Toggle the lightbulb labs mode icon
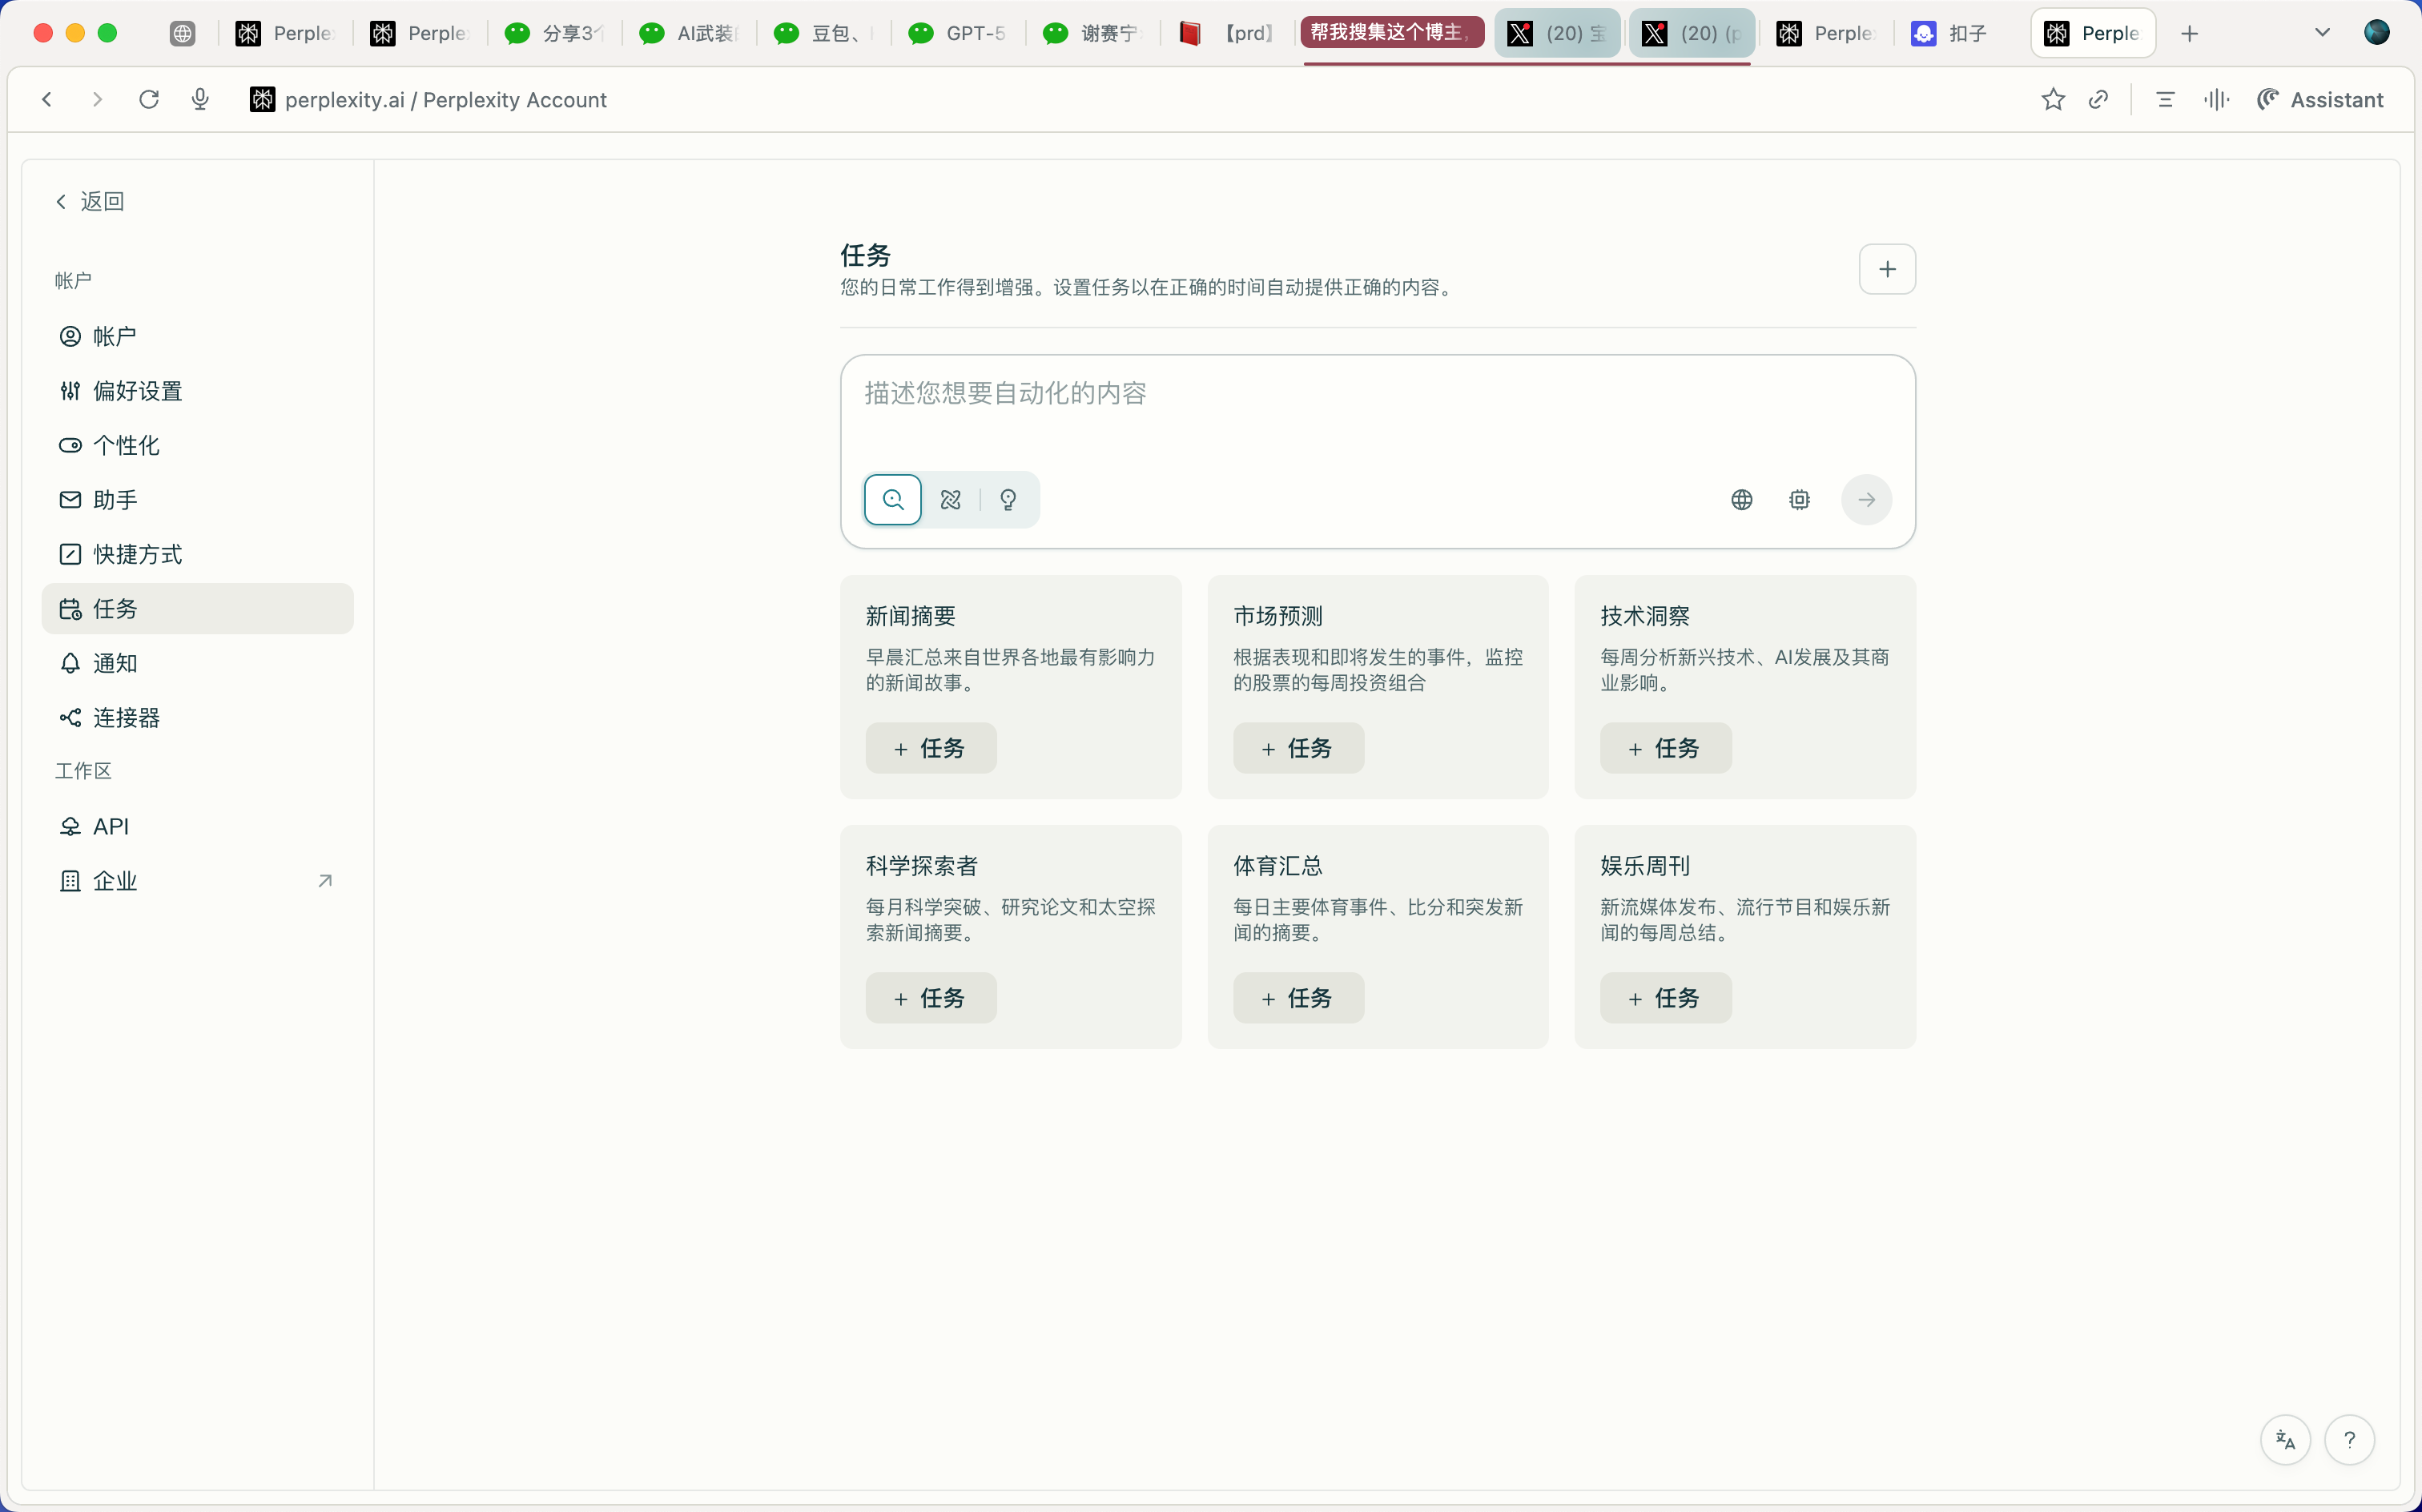This screenshot has width=2422, height=1512. tap(1008, 499)
